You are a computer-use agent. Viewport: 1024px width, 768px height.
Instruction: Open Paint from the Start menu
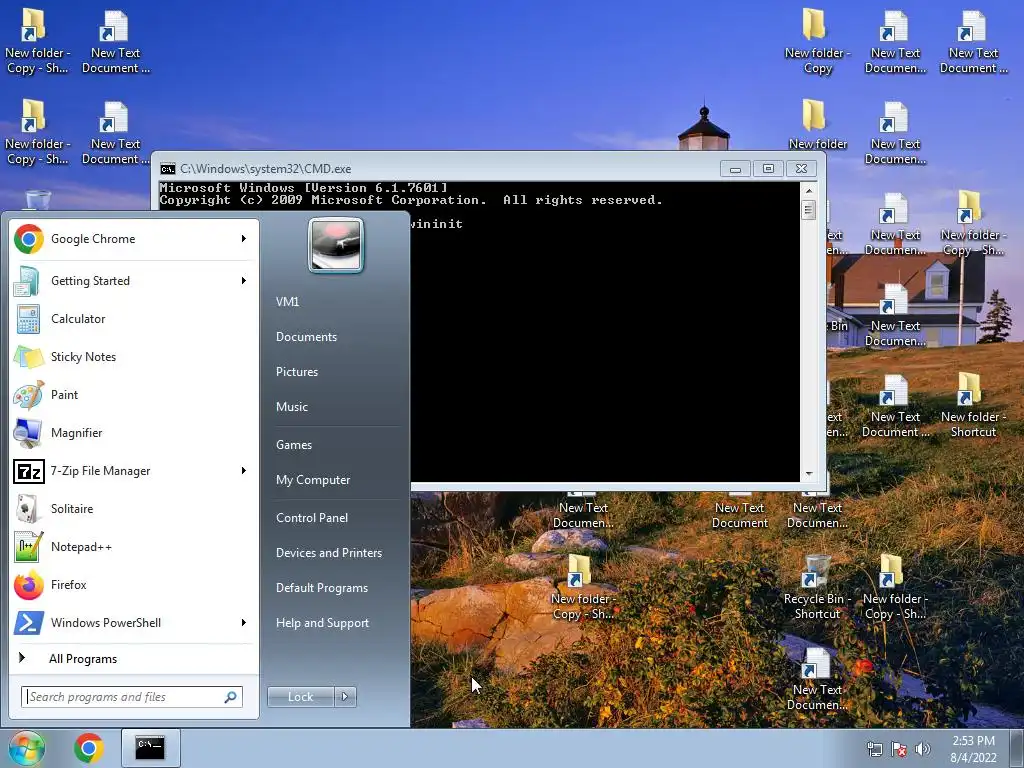pos(133,394)
